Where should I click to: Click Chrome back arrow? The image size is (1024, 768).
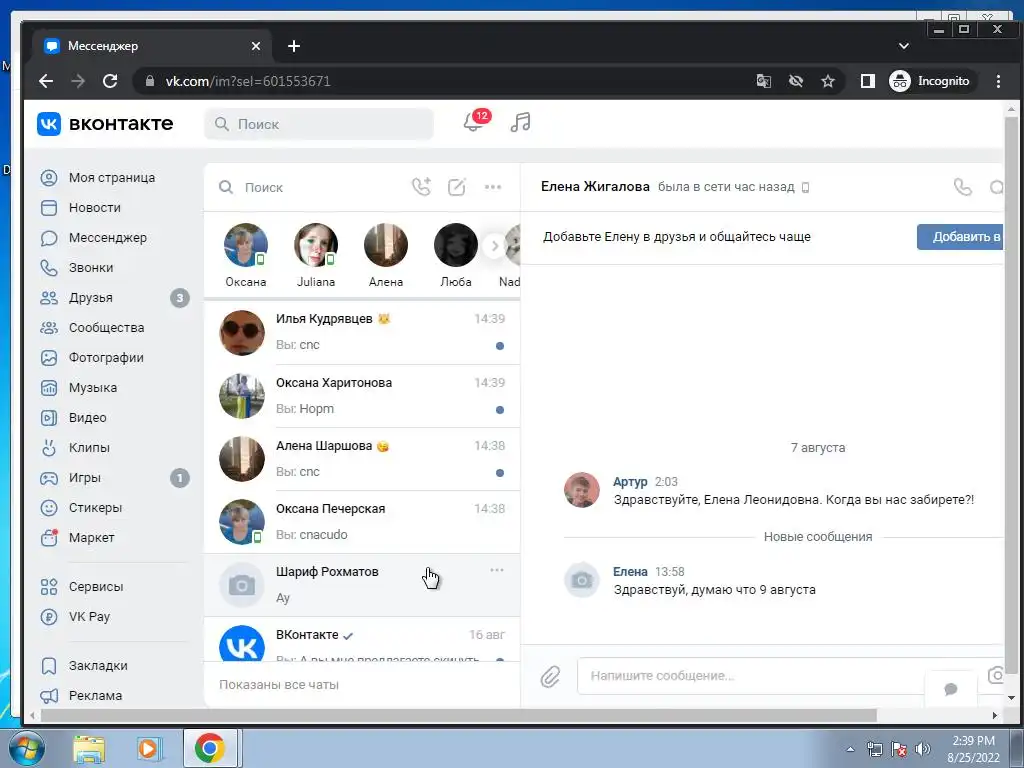pos(46,81)
